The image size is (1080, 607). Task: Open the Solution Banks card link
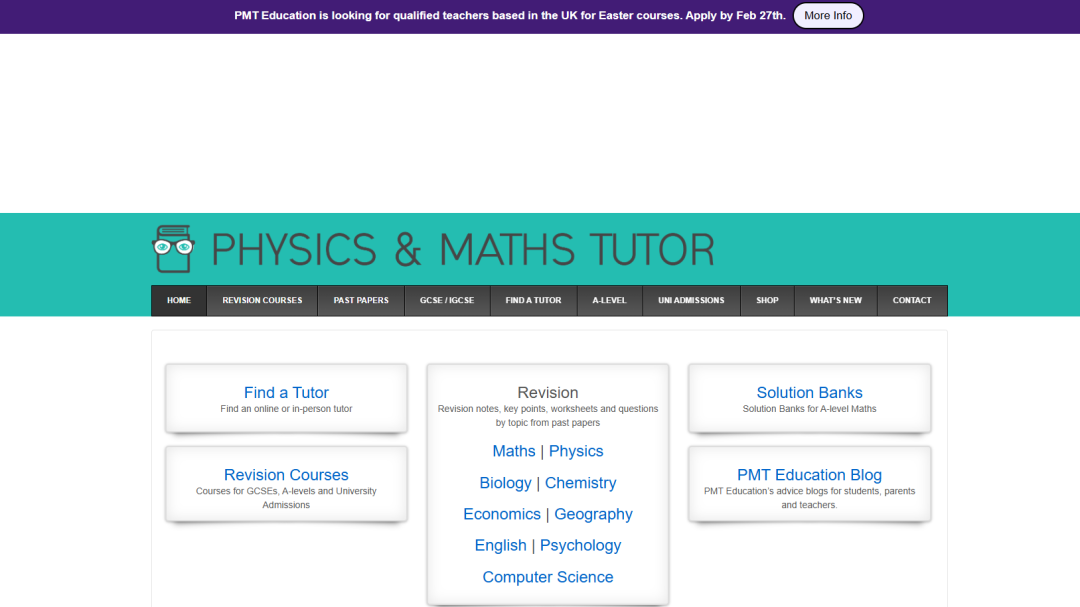(x=809, y=393)
